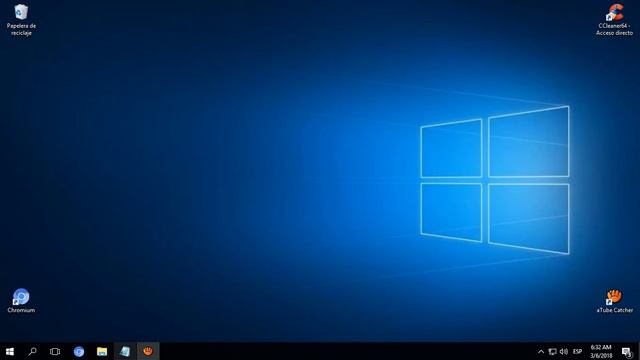This screenshot has width=640, height=360.
Task: Open the Action Center notifications
Action: (x=627, y=351)
